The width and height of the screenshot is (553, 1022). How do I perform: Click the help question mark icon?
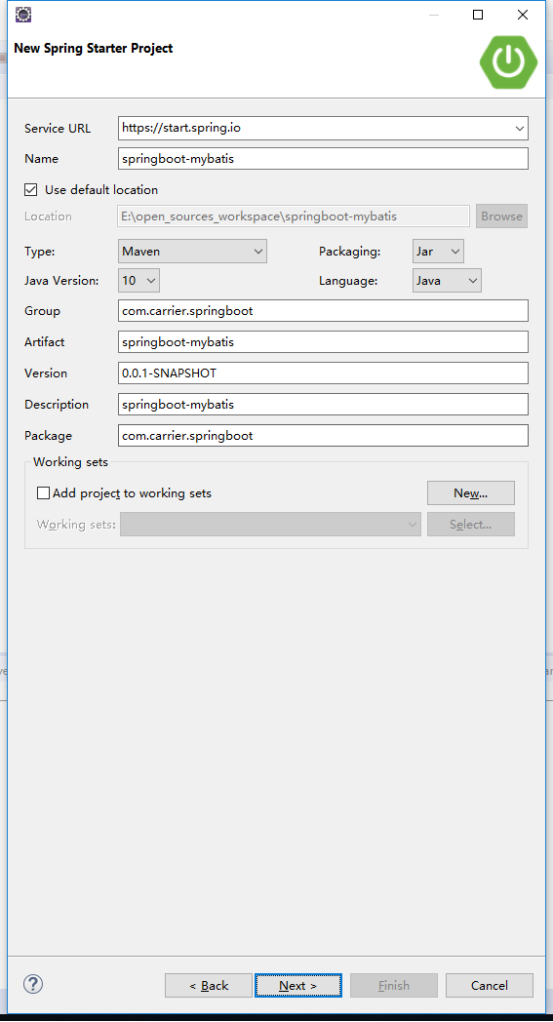click(x=33, y=984)
